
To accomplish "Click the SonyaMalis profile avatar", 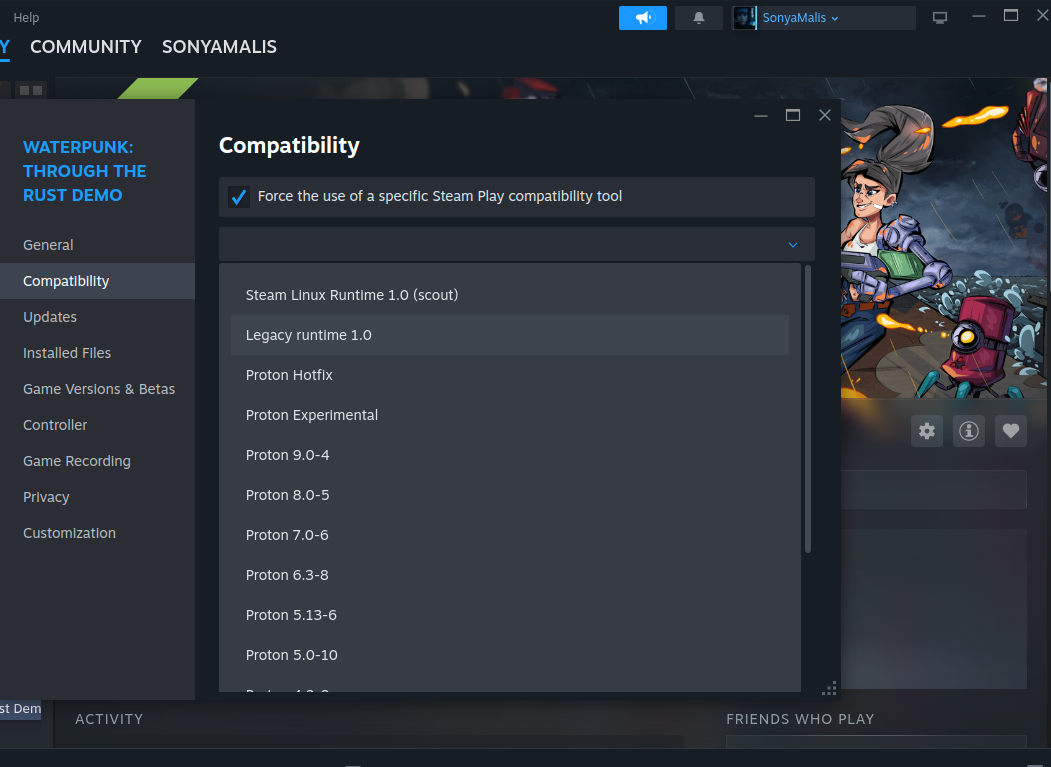I will pos(744,18).
